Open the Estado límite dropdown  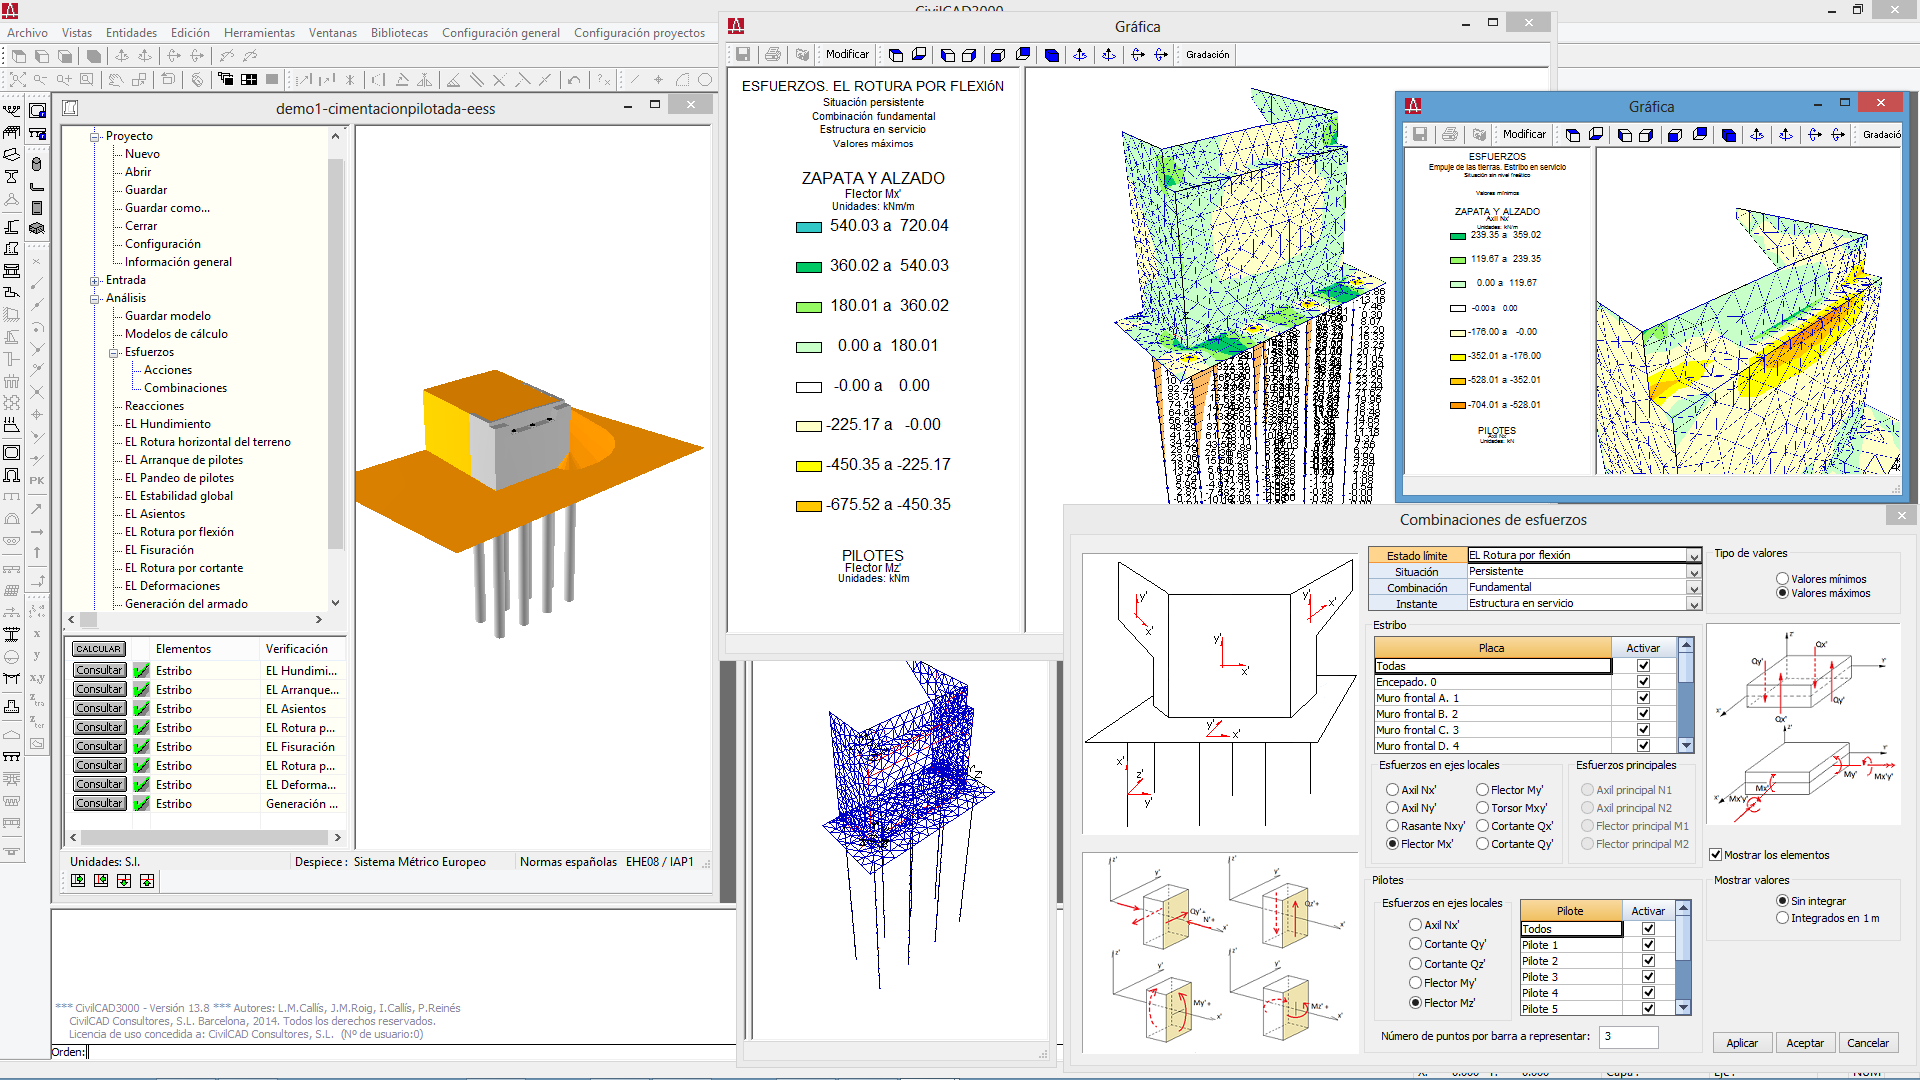[x=1693, y=556]
